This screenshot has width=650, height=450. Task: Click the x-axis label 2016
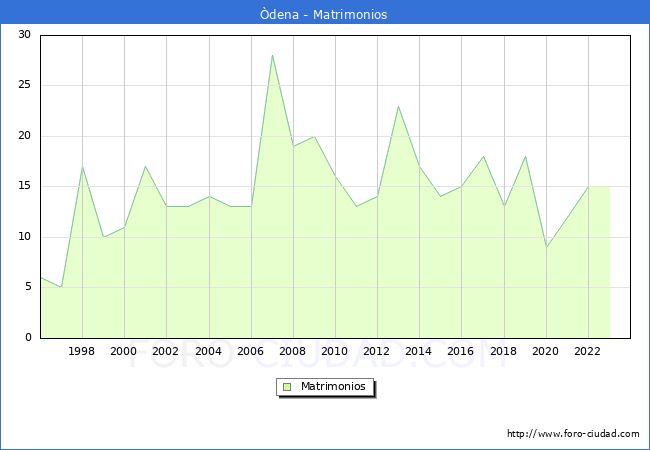461,351
